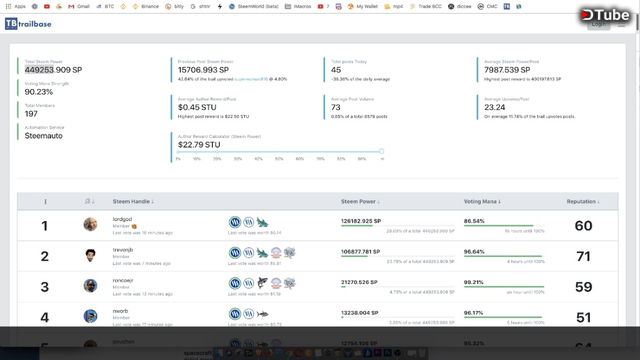Sort table by Steem Power column
The width and height of the screenshot is (640, 360).
[360, 202]
